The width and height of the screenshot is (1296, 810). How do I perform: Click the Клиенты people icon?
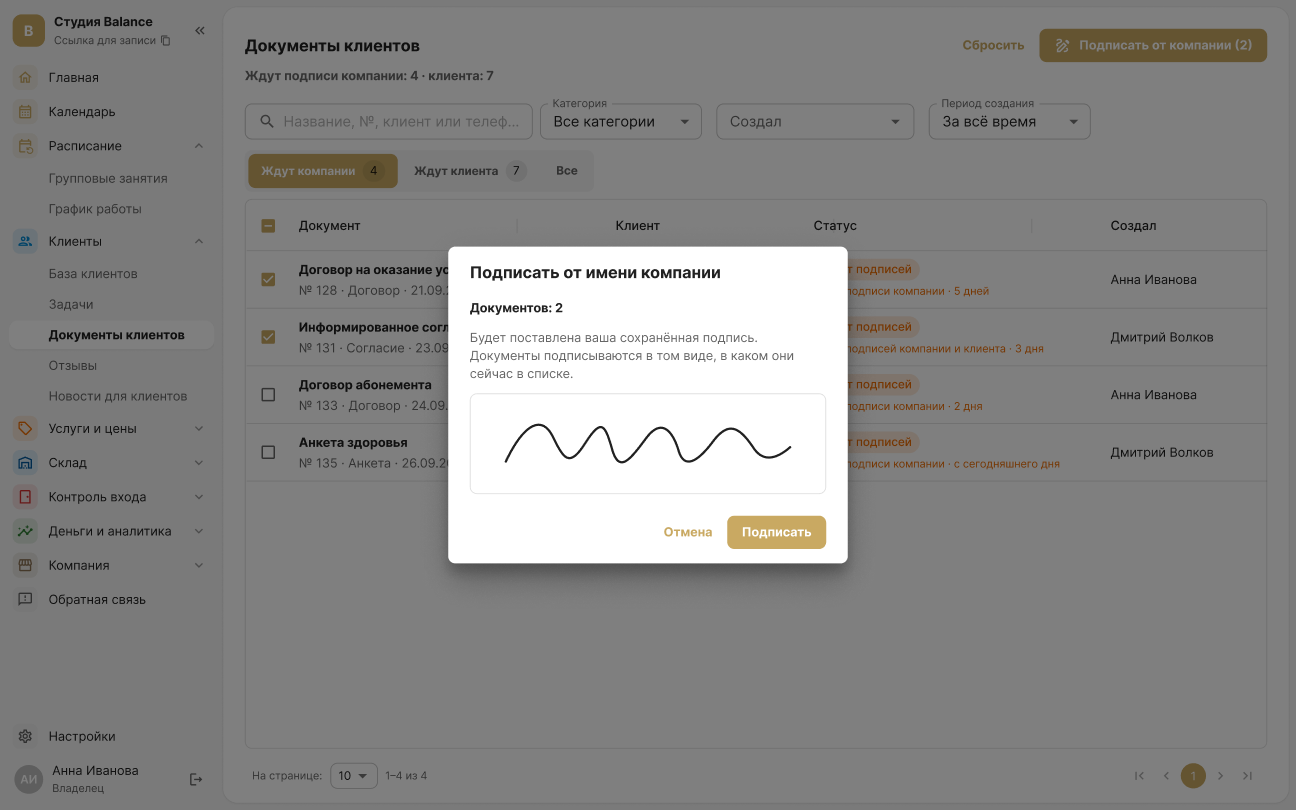click(26, 241)
